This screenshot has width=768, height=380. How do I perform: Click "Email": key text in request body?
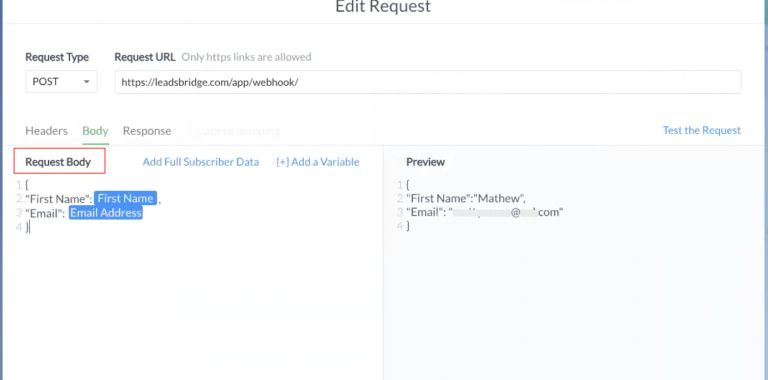(x=45, y=213)
